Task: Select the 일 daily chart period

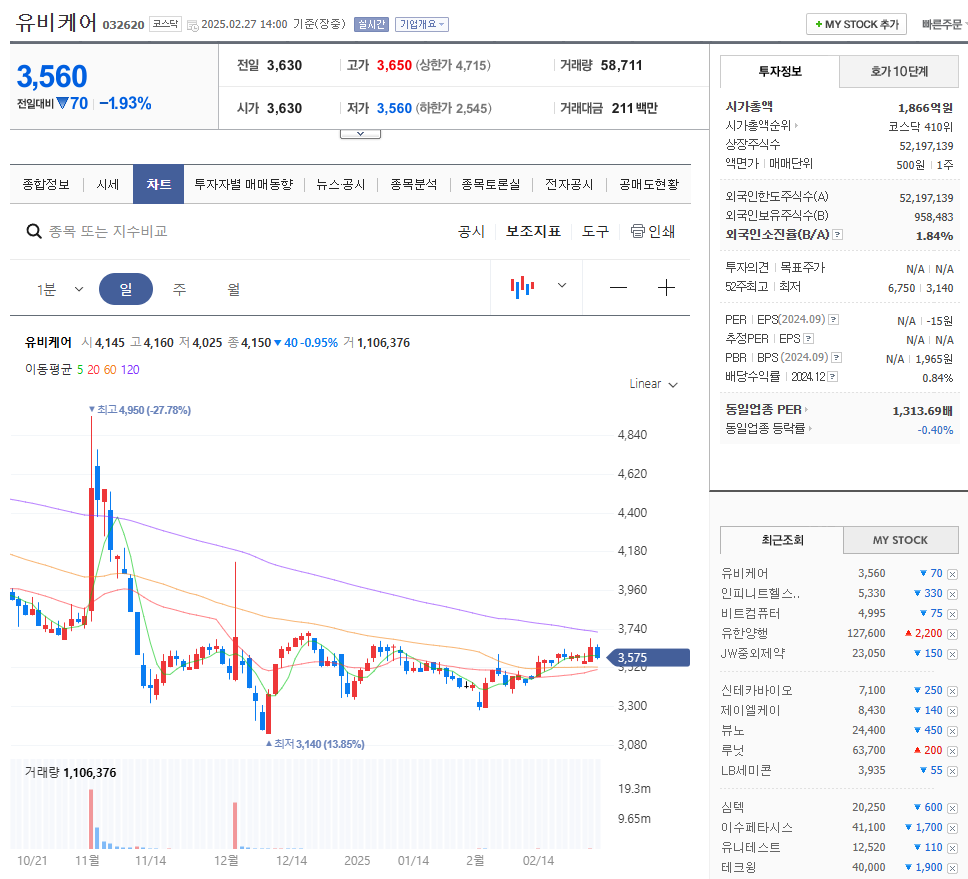Action: click(126, 287)
